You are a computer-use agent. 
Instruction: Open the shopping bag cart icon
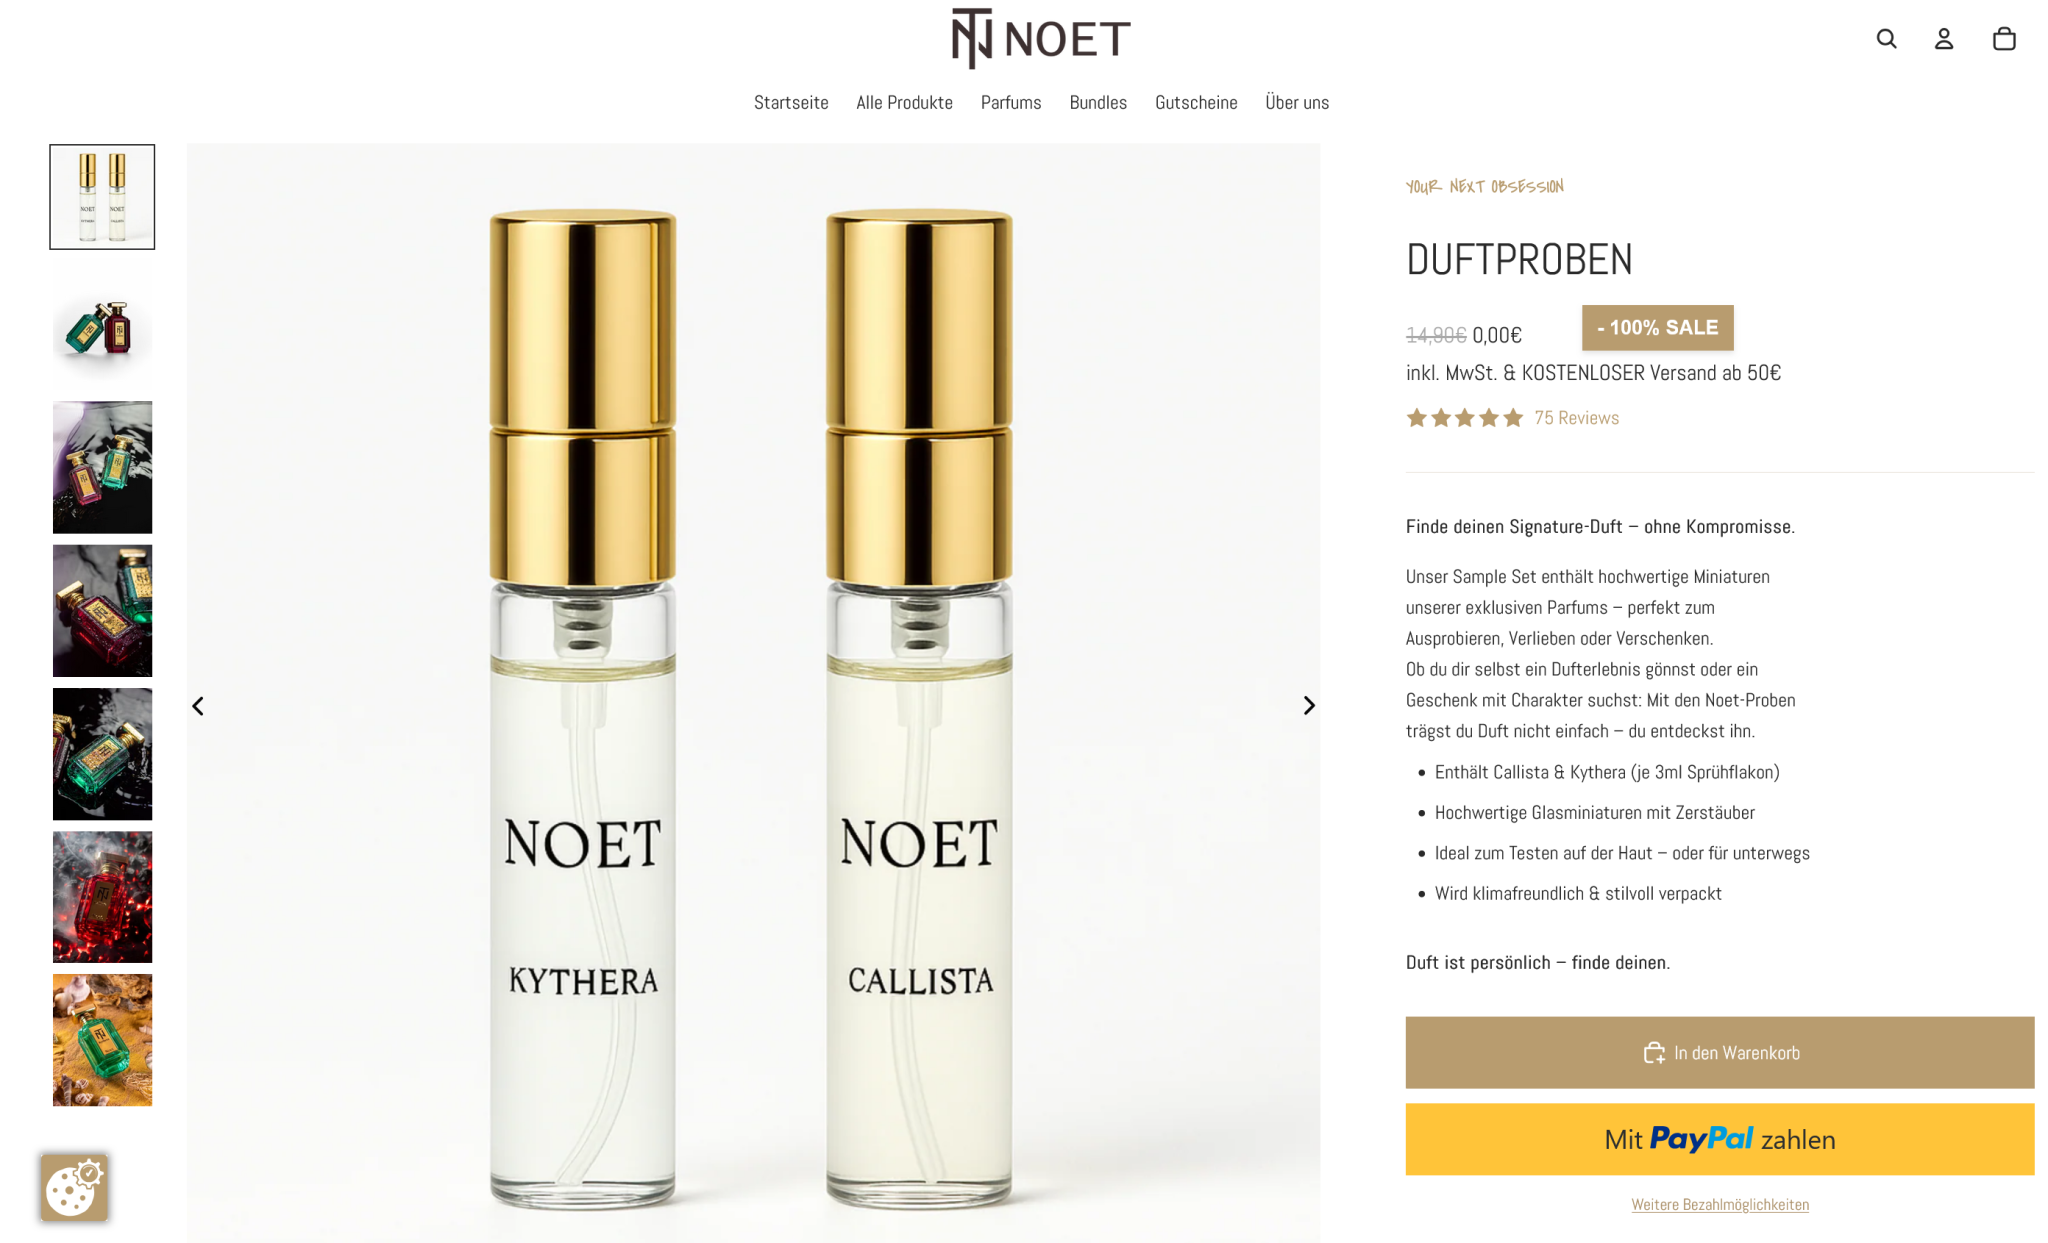2003,39
